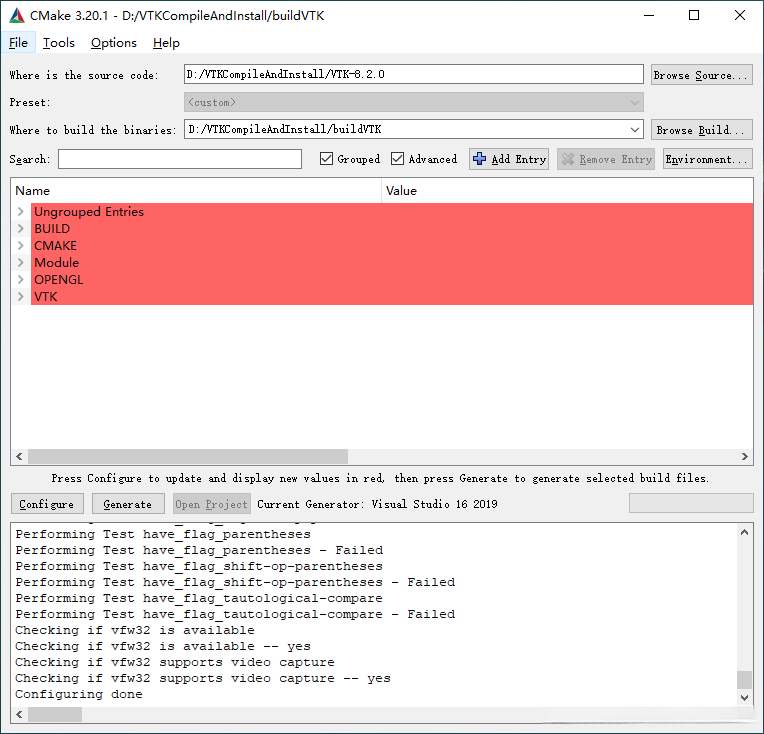
Task: Click the progress bar next to generator
Action: pyautogui.click(x=691, y=503)
